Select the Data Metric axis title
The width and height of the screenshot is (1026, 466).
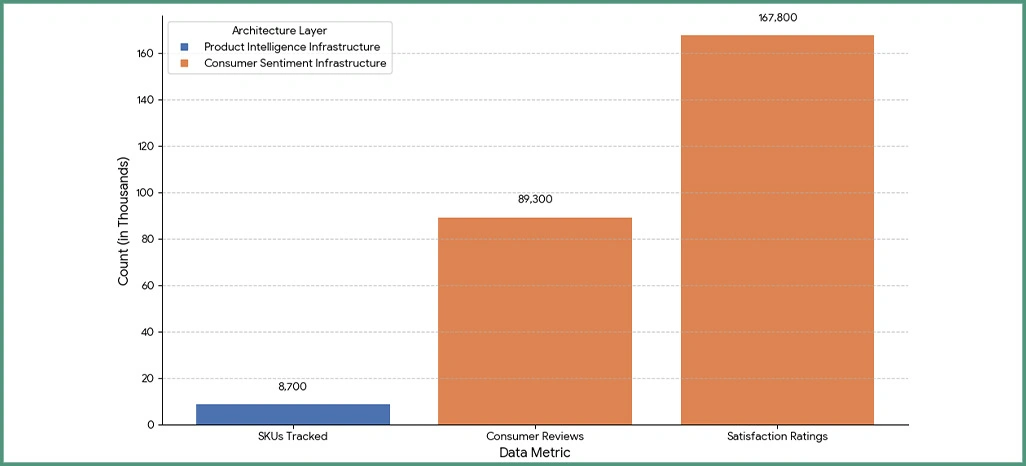(x=534, y=453)
